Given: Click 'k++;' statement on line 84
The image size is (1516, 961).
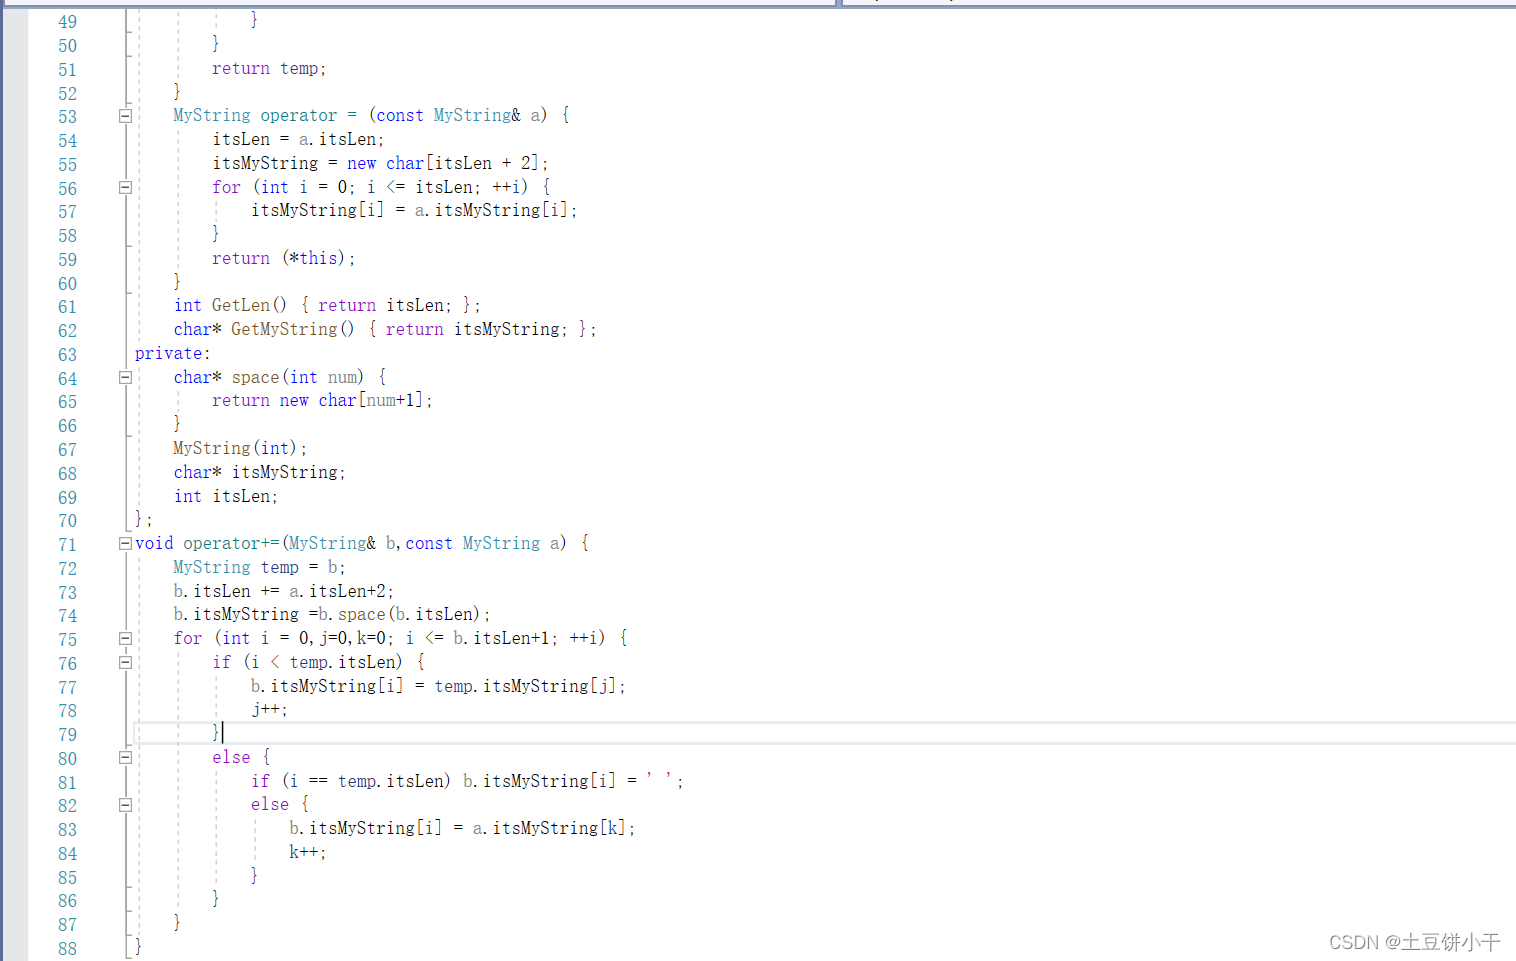Looking at the screenshot, I should point(308,852).
